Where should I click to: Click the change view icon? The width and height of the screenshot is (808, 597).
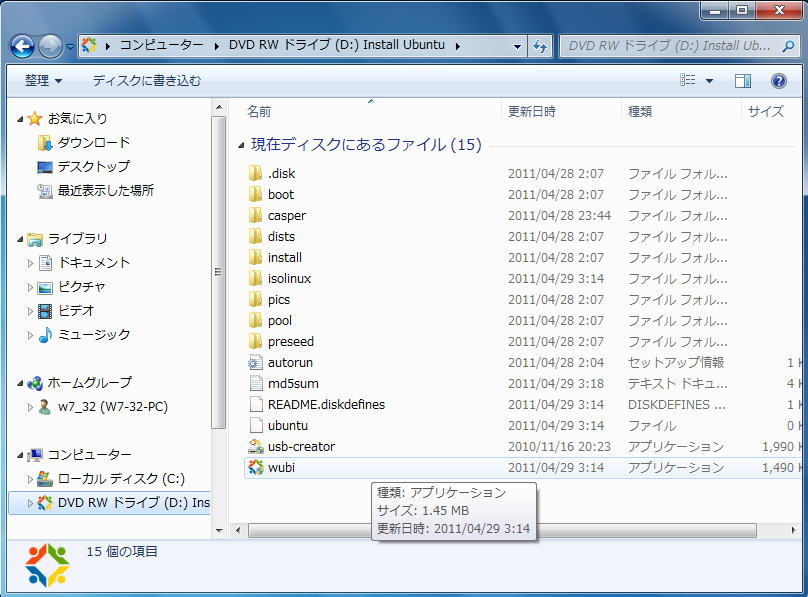click(x=687, y=80)
